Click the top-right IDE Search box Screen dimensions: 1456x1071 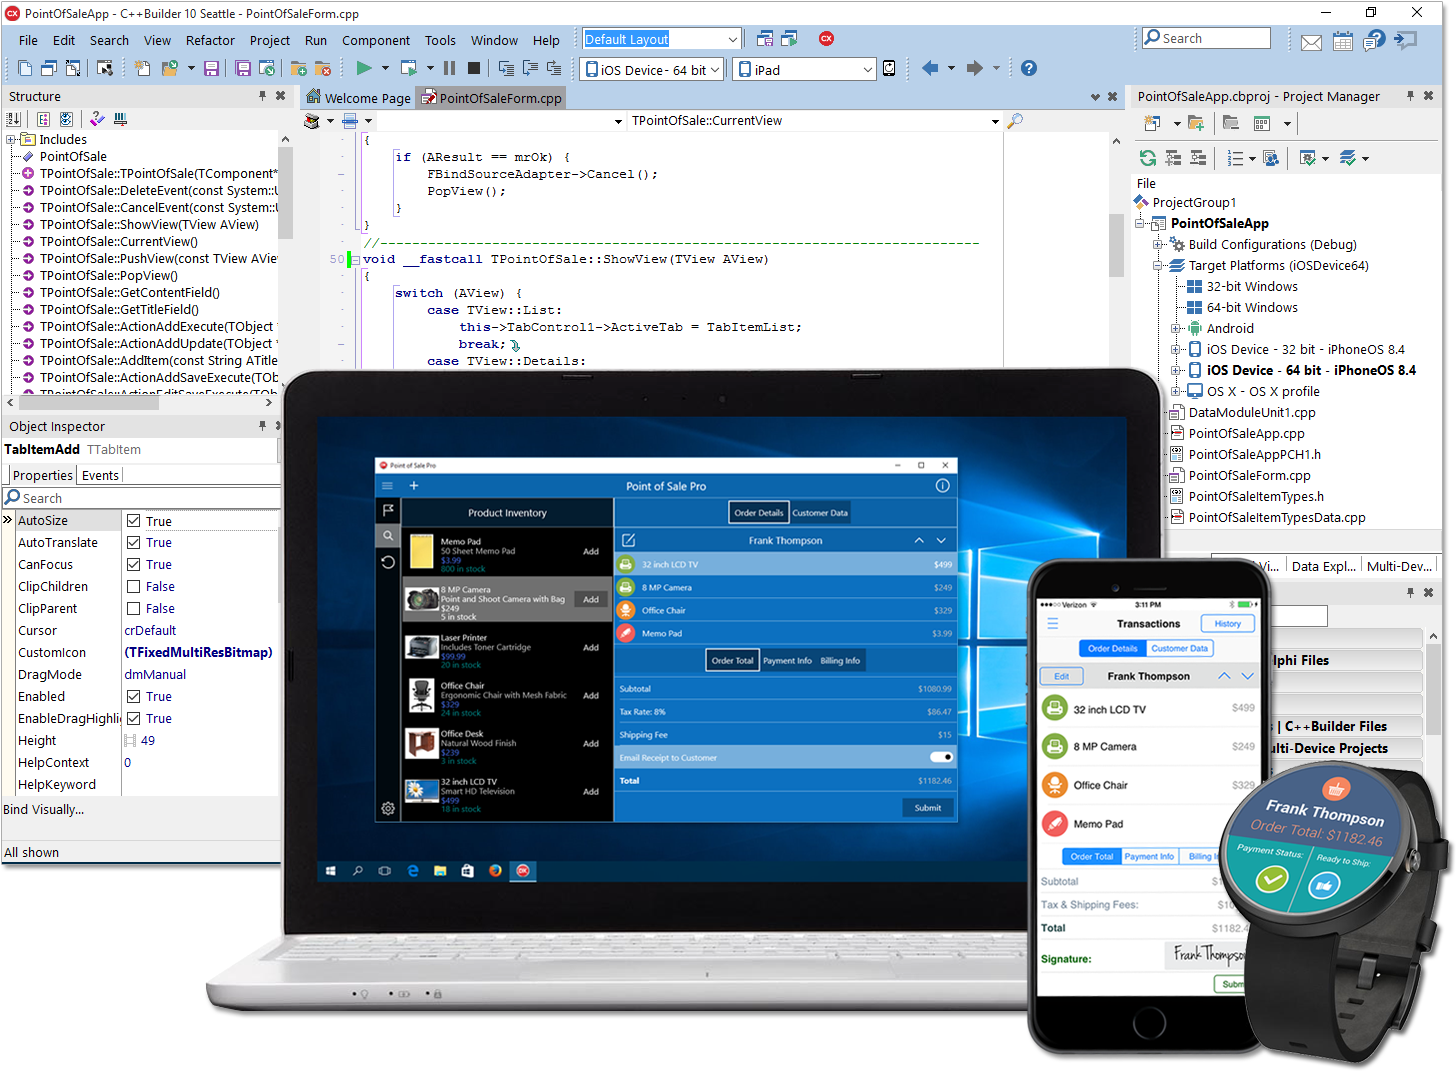click(x=1206, y=38)
